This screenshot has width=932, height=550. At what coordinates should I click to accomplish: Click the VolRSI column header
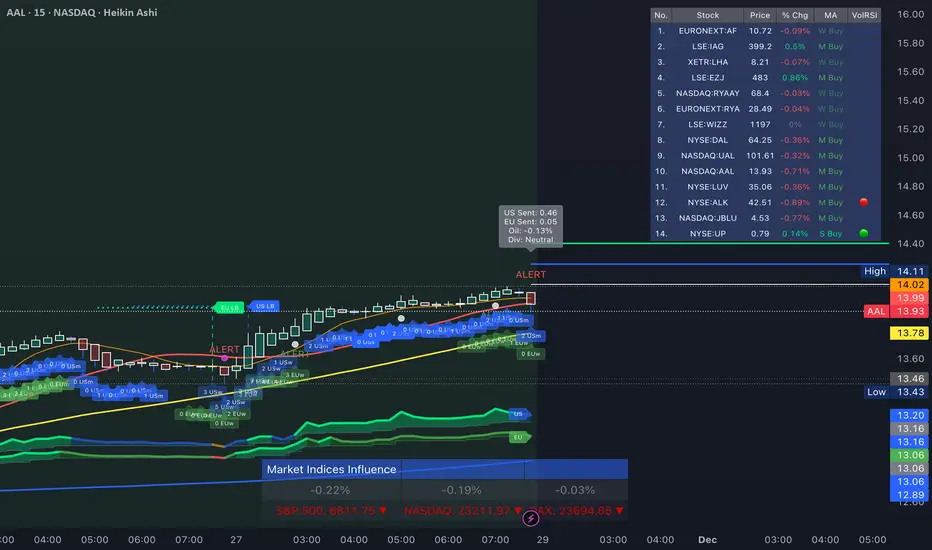pos(864,15)
